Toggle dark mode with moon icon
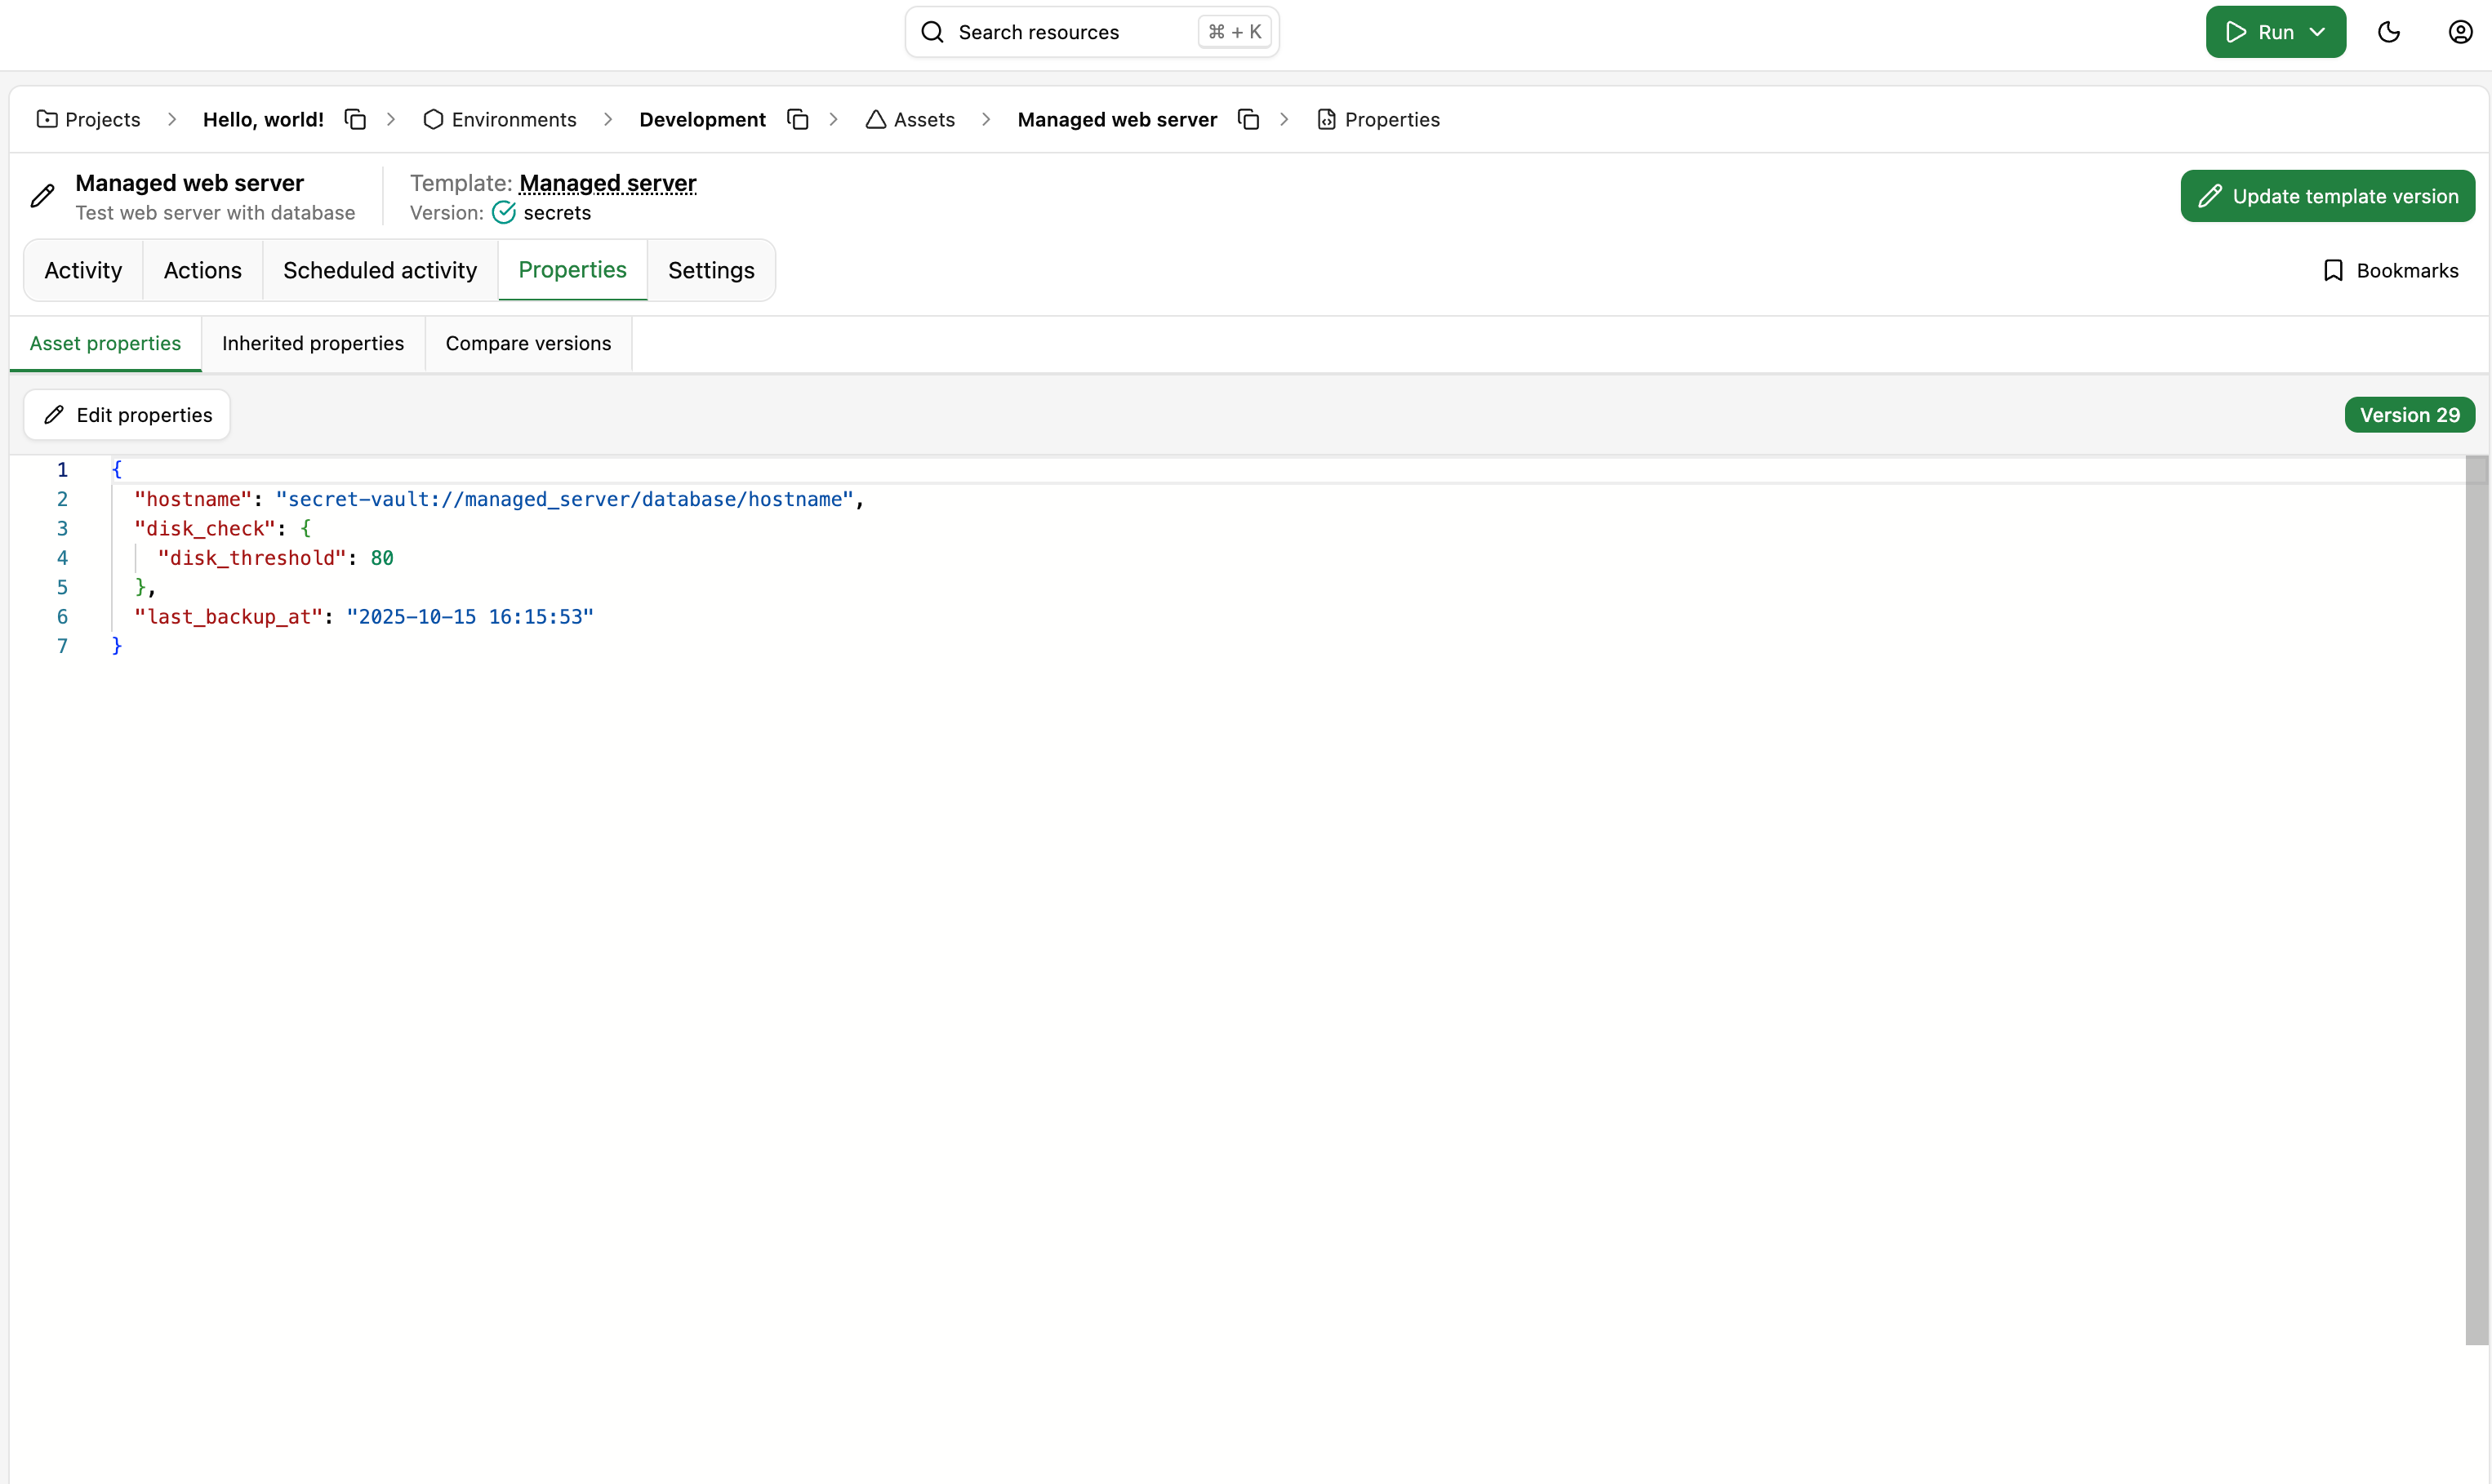This screenshot has width=2492, height=1484. (x=2389, y=32)
